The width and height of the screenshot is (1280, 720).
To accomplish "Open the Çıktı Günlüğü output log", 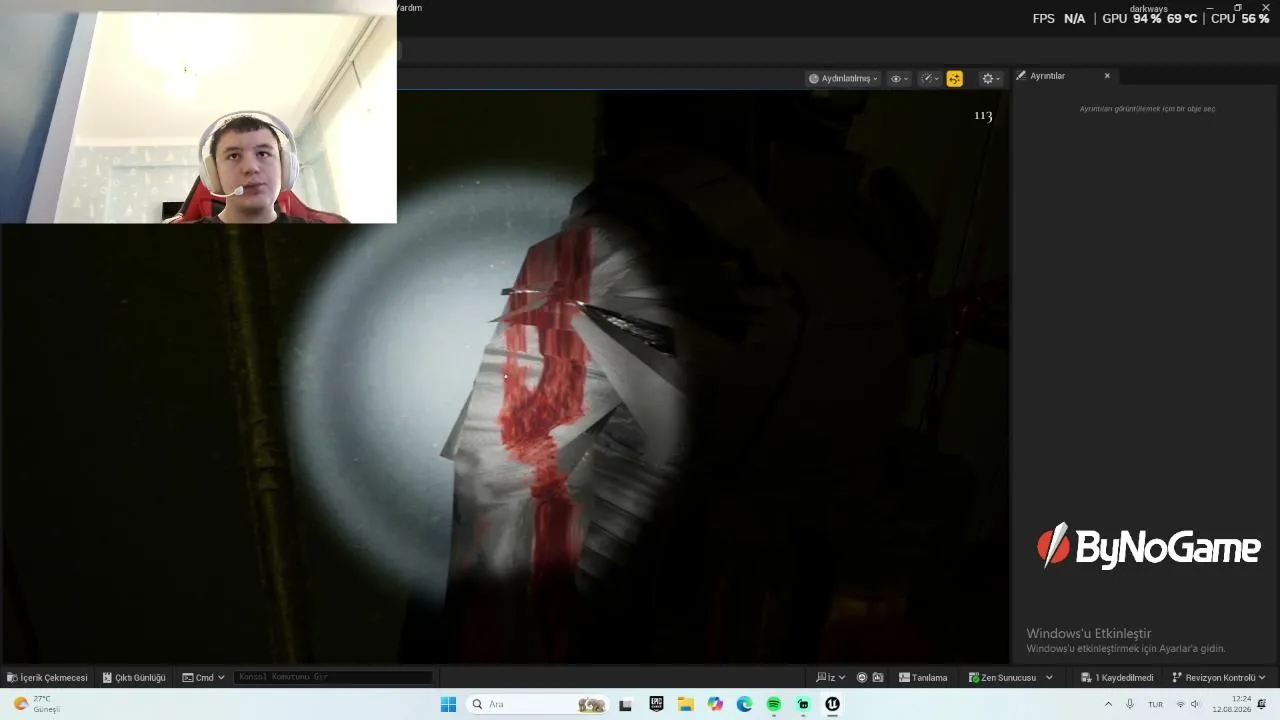I will [134, 677].
